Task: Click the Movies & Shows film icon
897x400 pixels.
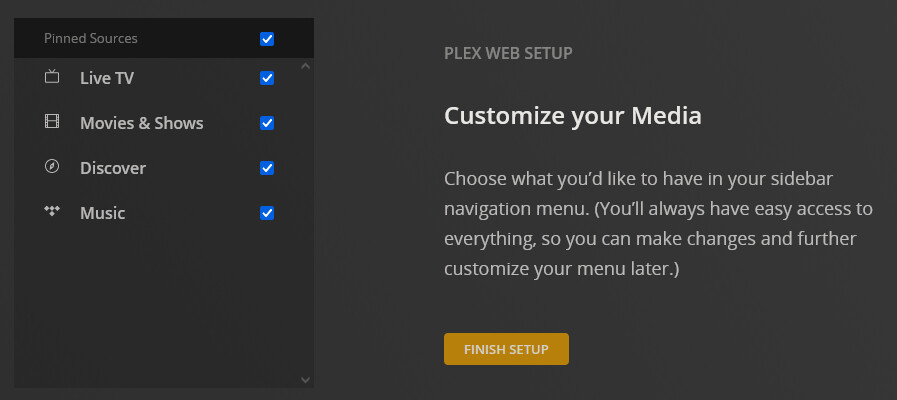Action: coord(52,122)
